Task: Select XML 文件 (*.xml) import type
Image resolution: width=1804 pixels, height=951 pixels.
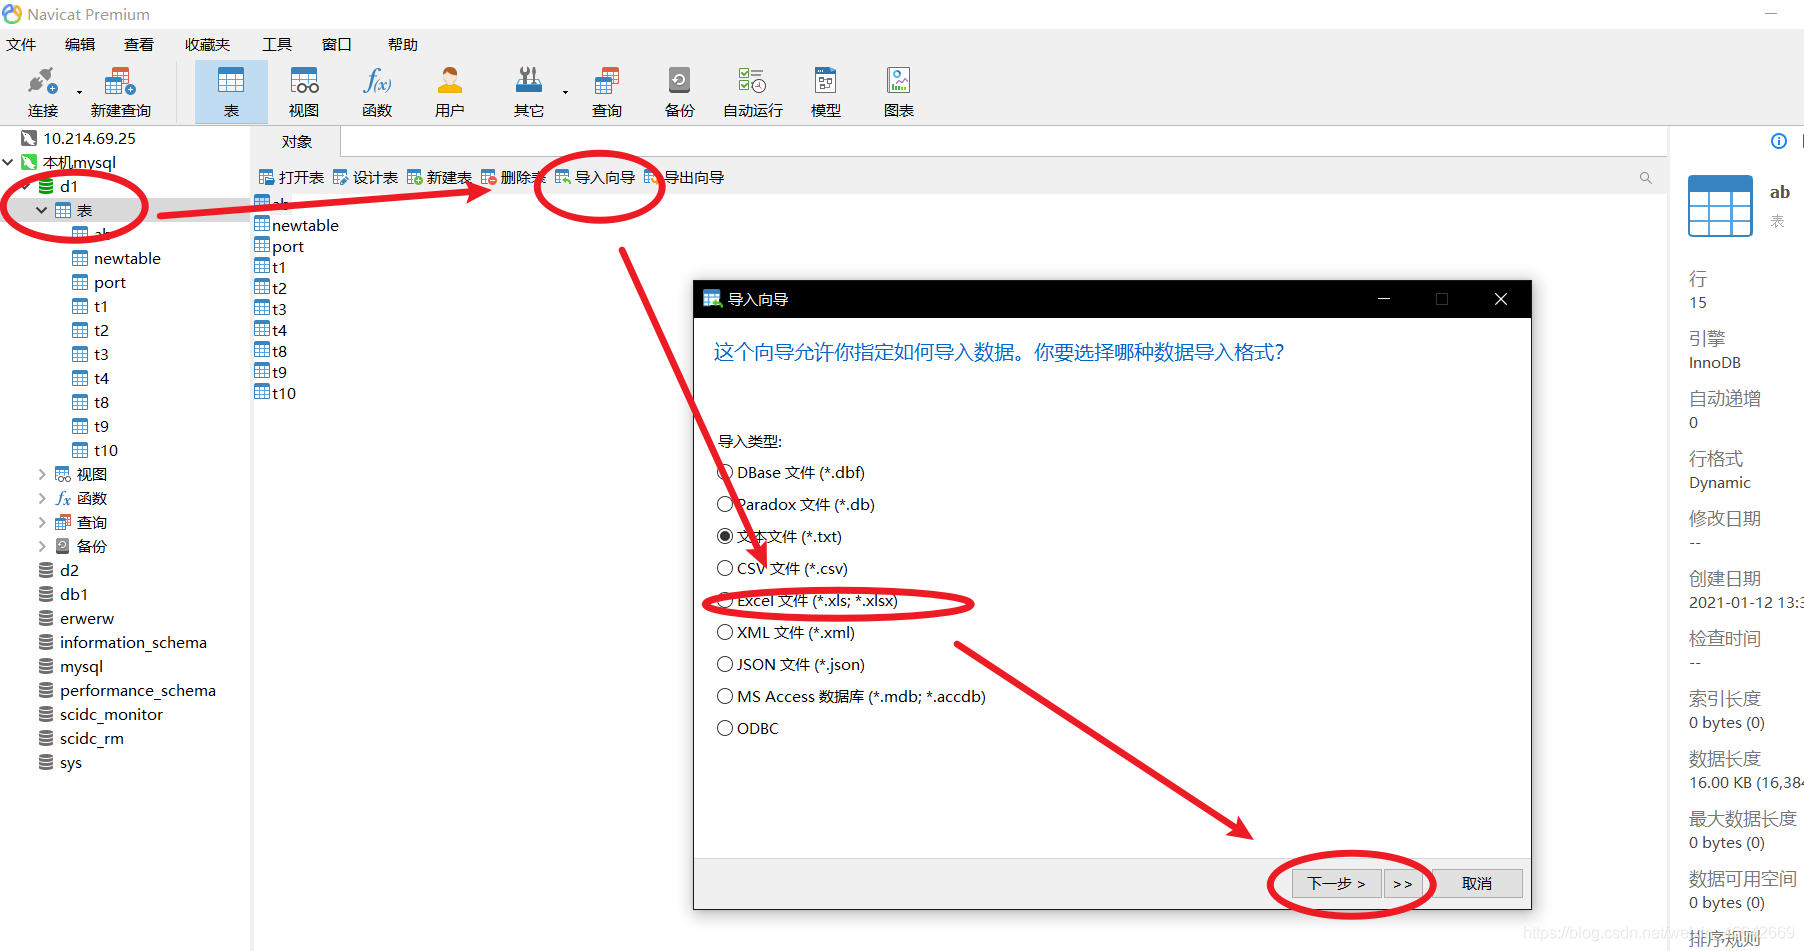Action: (786, 632)
